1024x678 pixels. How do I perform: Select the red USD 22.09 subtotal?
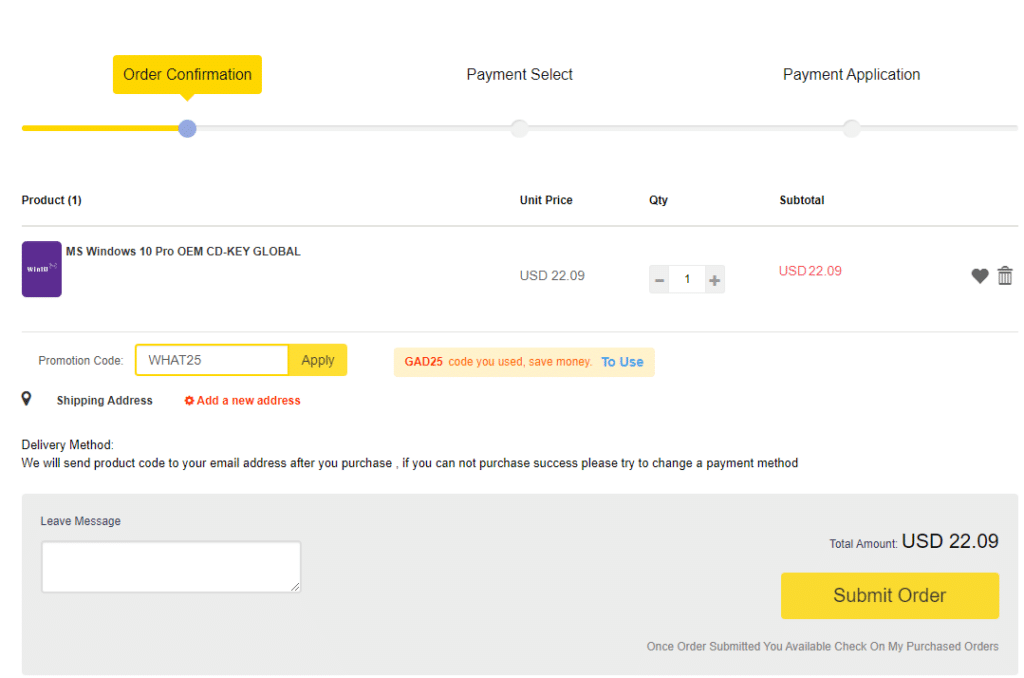pos(810,271)
